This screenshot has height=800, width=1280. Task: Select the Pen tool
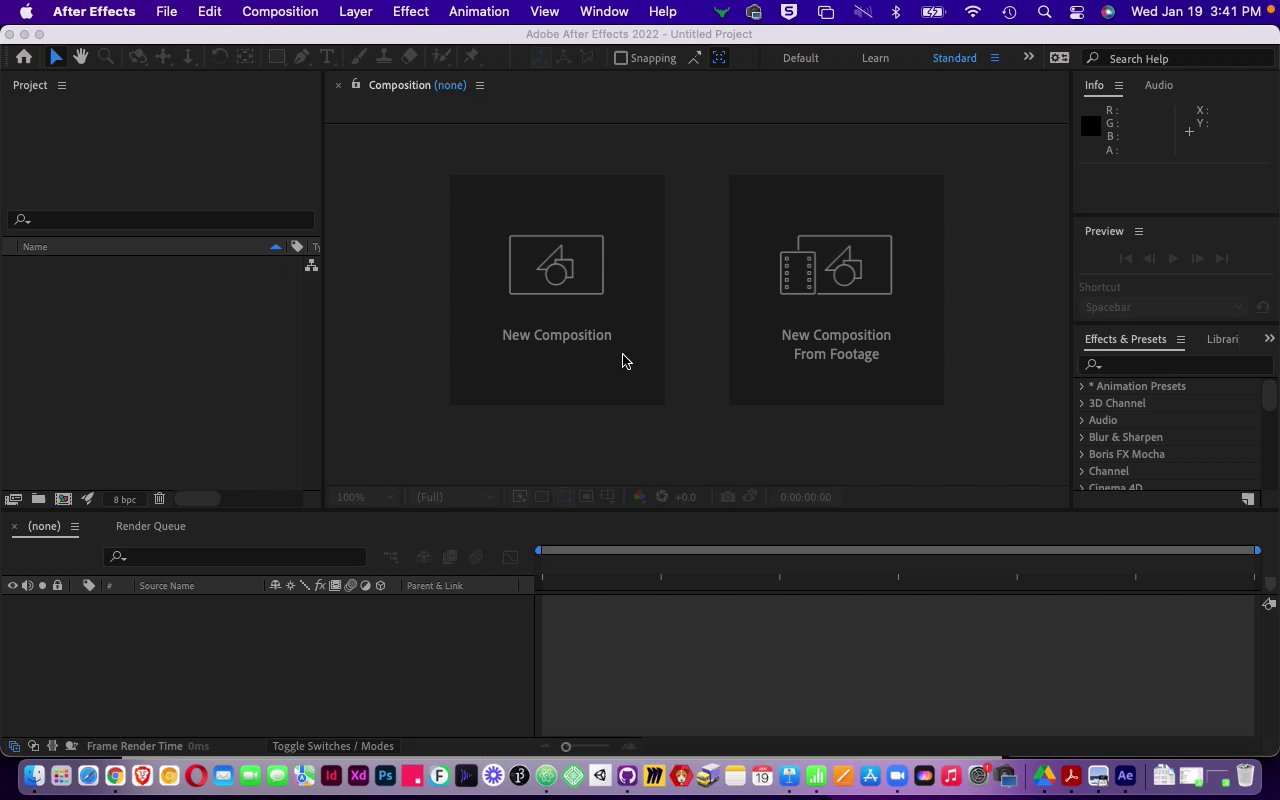pyautogui.click(x=302, y=57)
